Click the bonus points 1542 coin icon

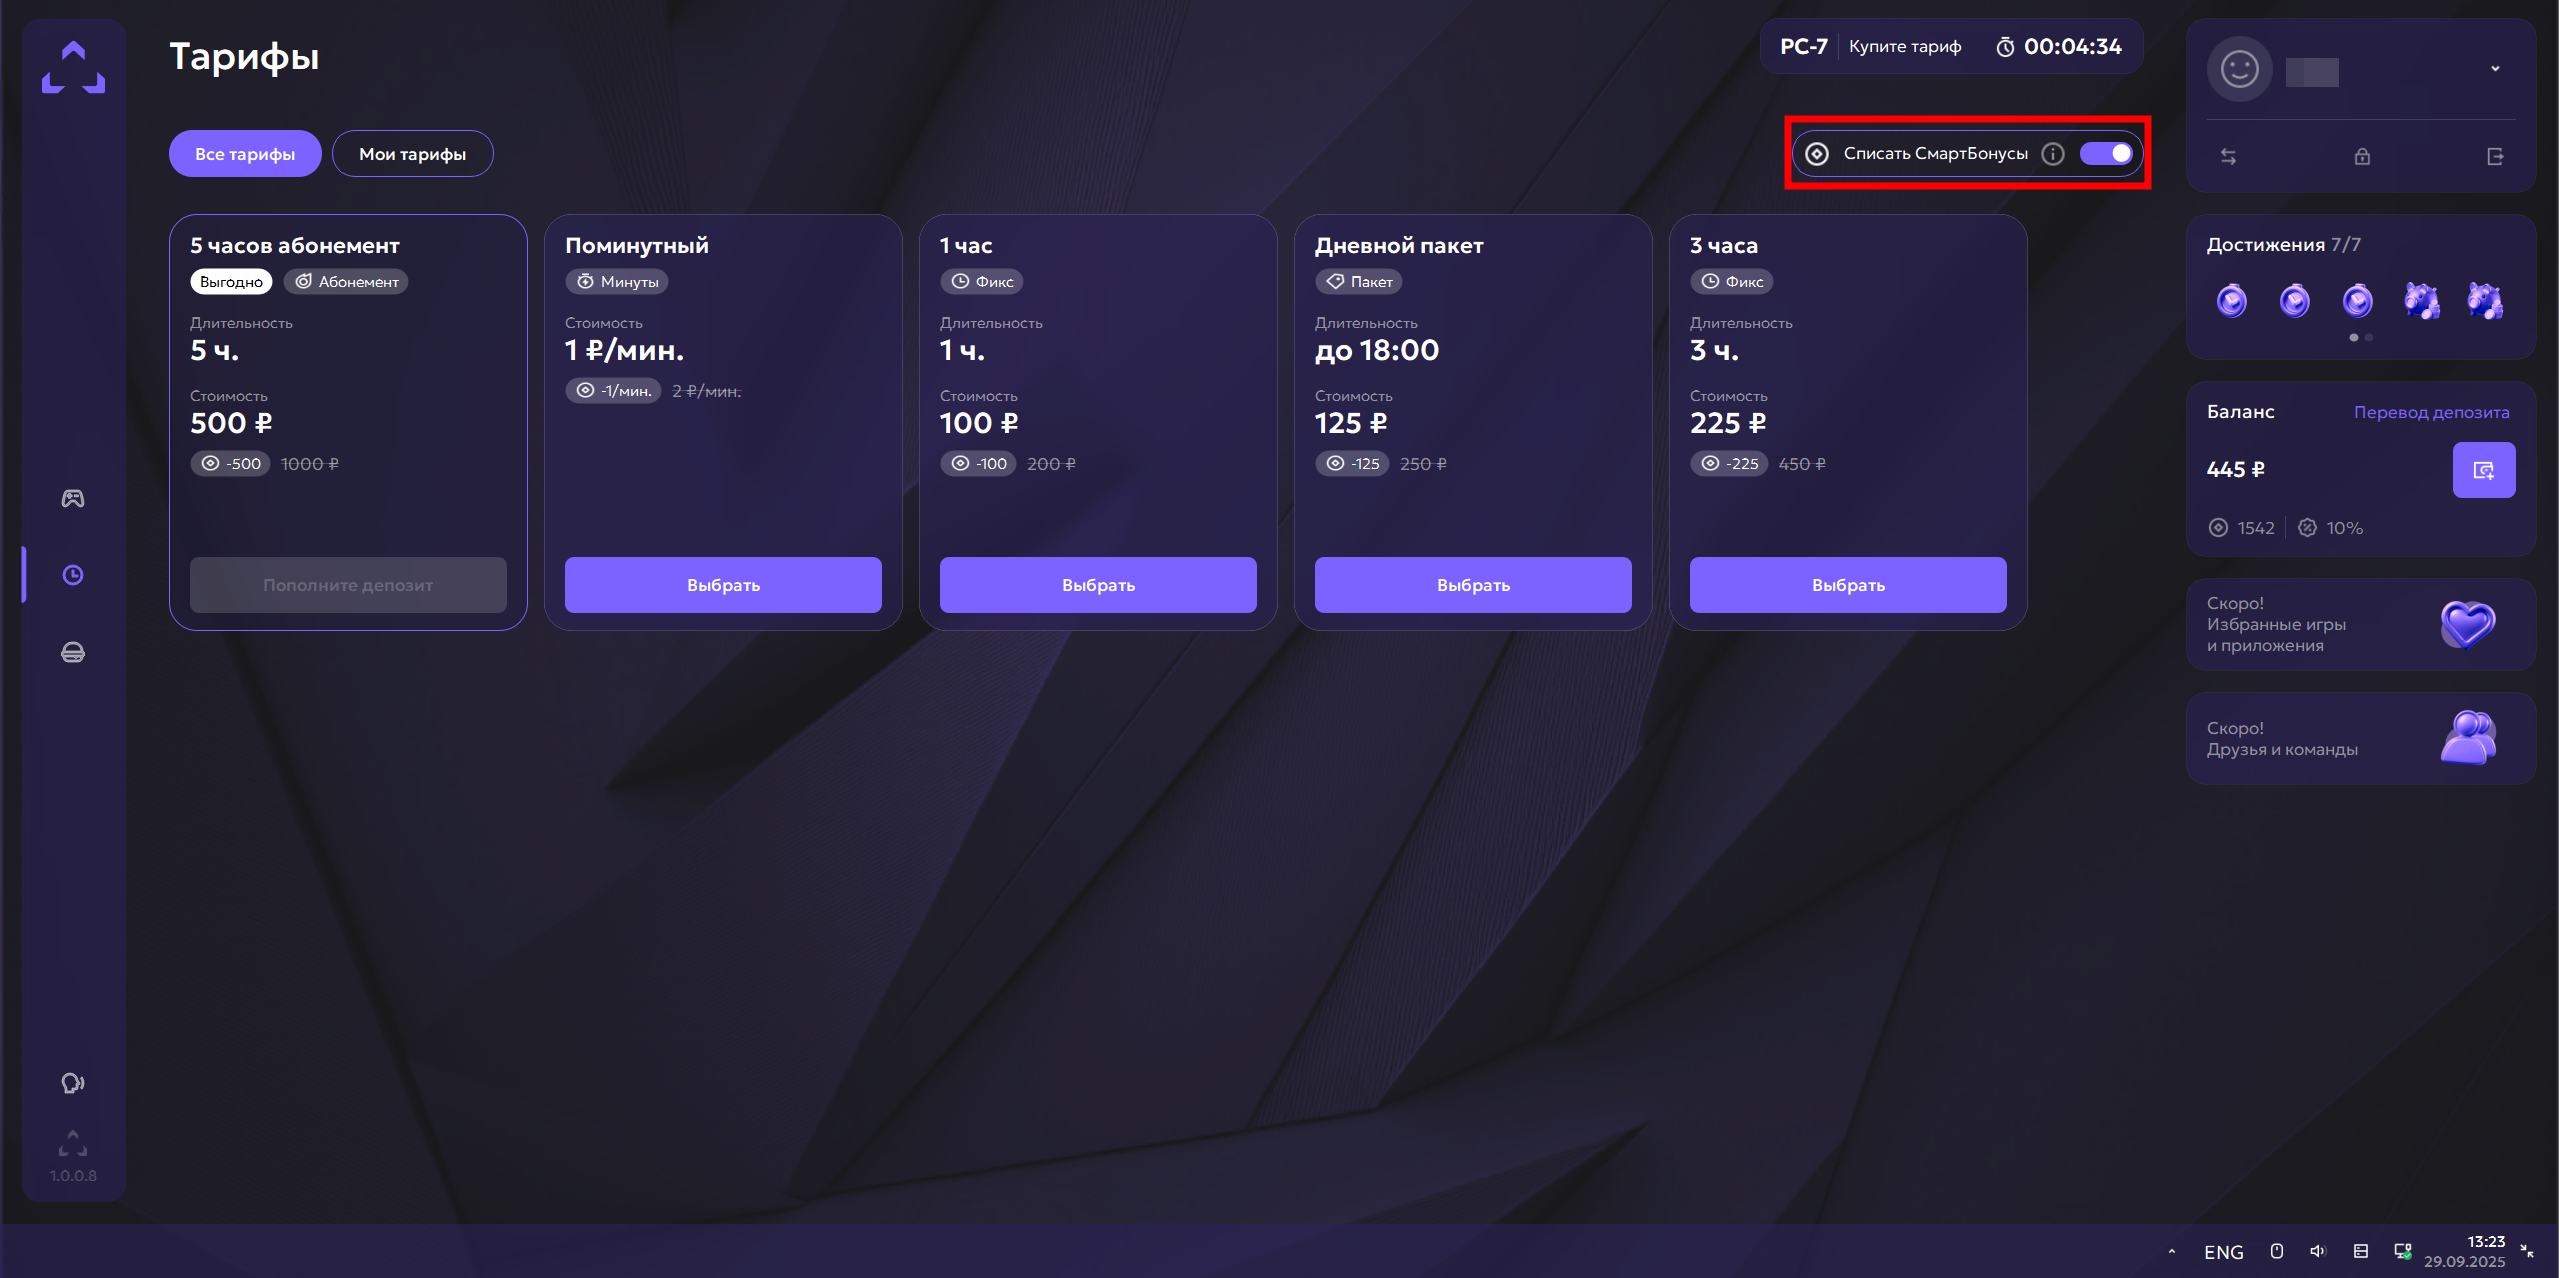(2218, 528)
